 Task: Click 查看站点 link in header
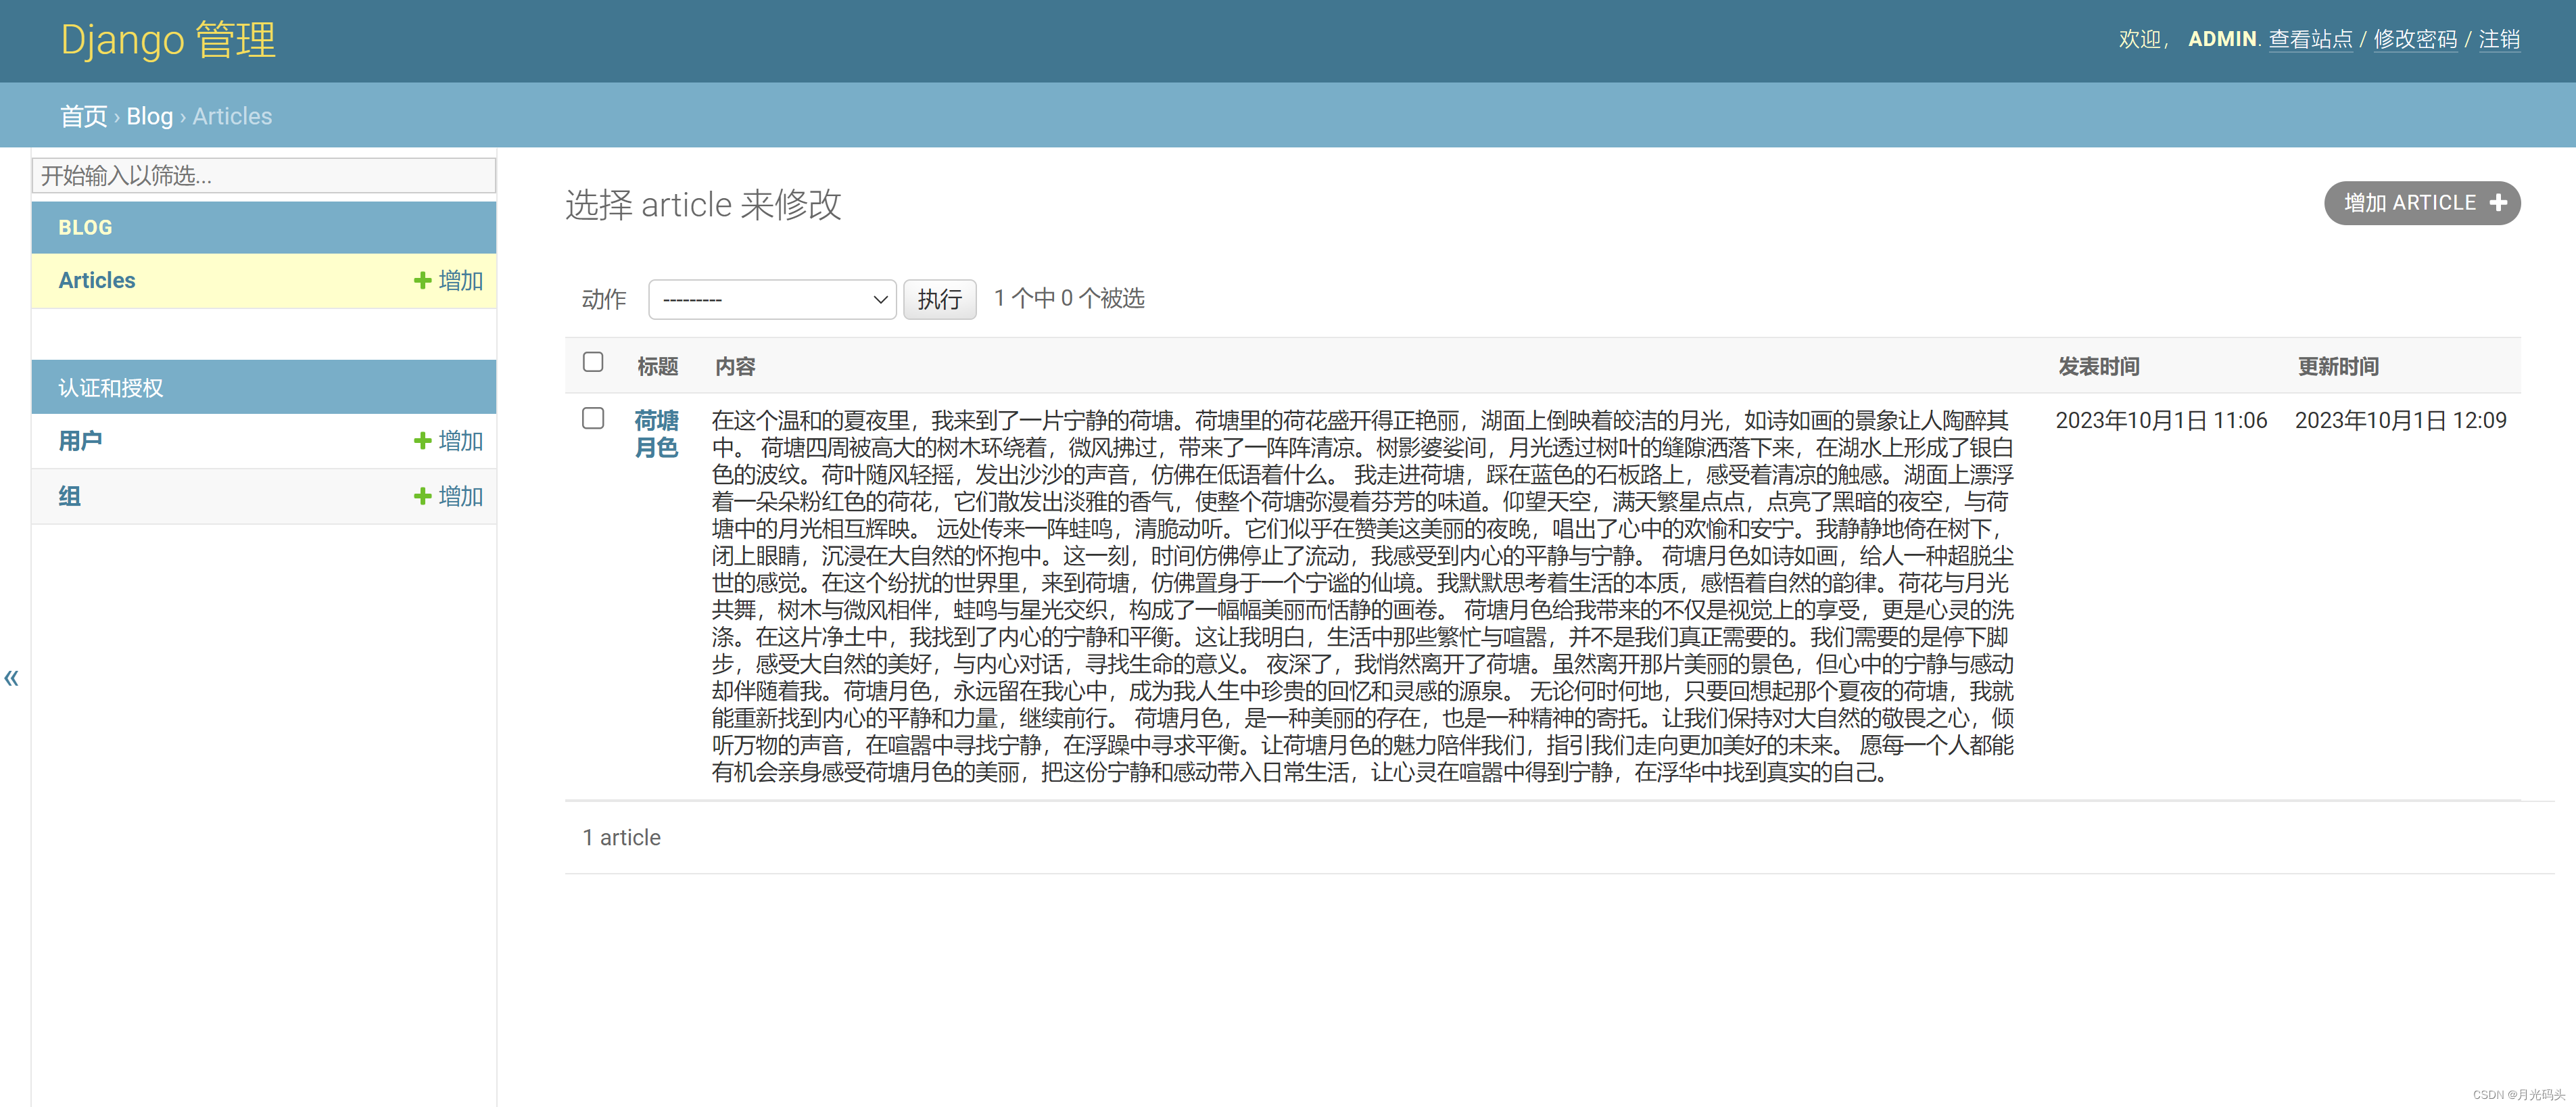[2310, 39]
